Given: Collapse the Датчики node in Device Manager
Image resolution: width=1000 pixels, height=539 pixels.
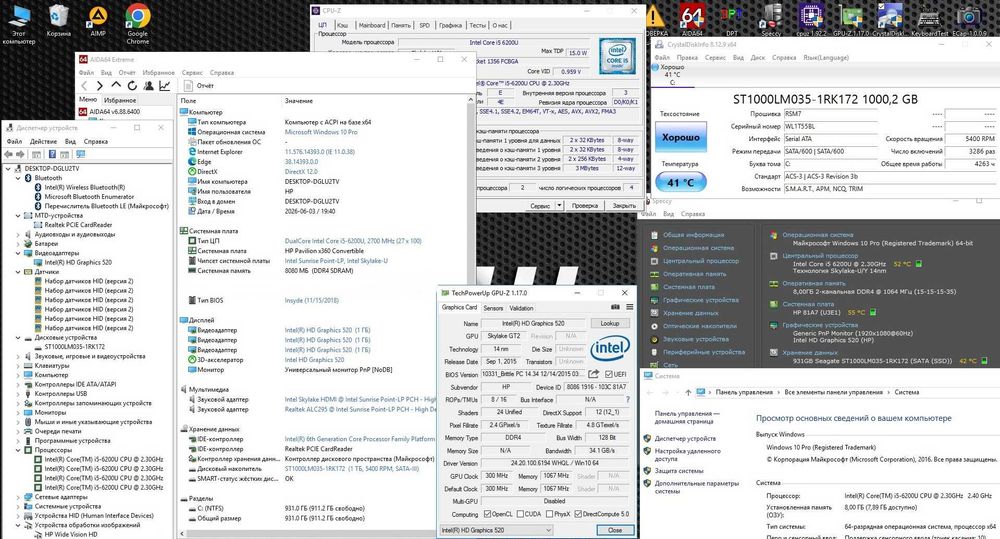Looking at the screenshot, I should click(x=18, y=272).
